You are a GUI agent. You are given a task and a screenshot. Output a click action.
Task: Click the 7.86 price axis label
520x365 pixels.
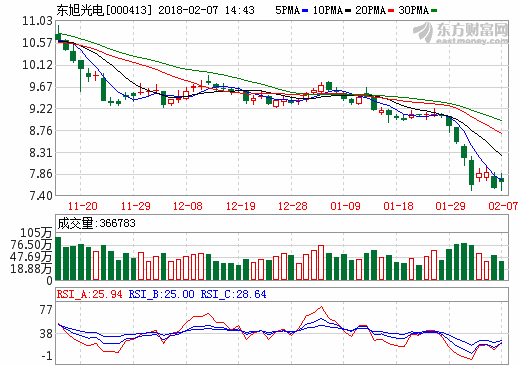pos(41,174)
